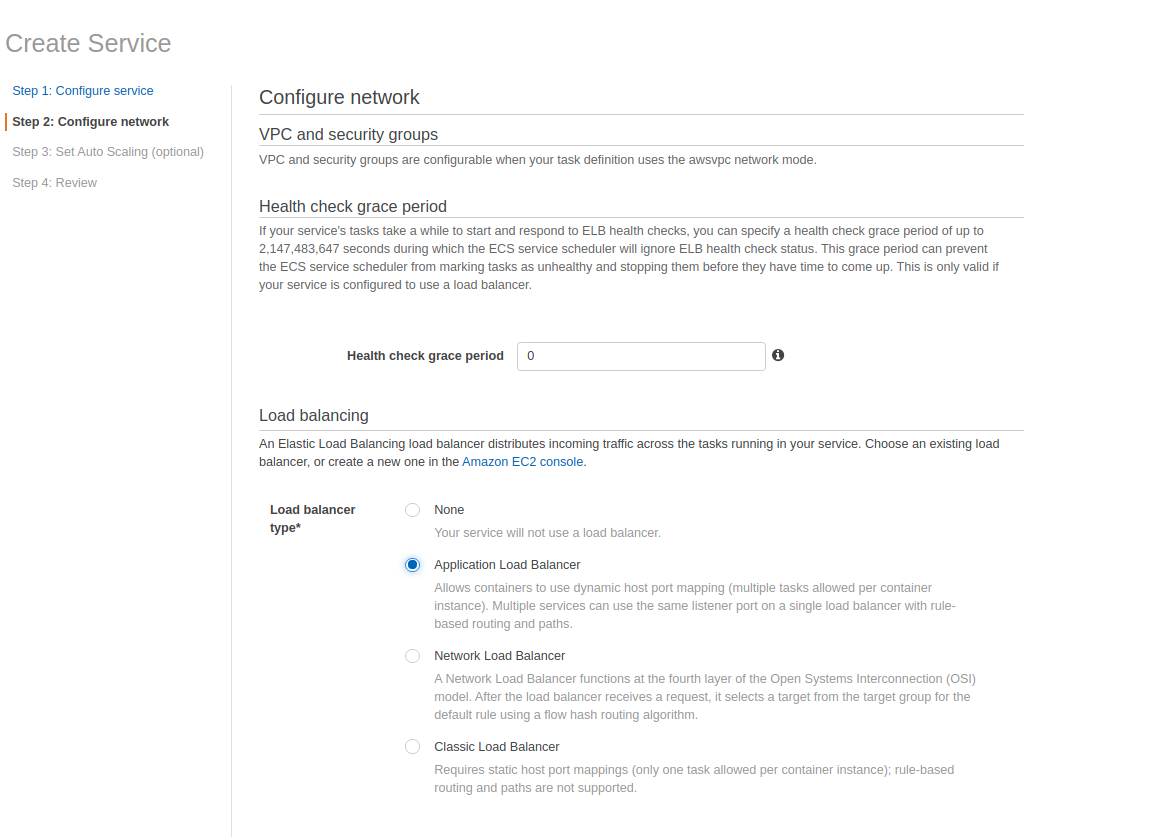Viewport: 1173px width, 837px height.
Task: Click the VPC and security groups heading
Action: (348, 134)
